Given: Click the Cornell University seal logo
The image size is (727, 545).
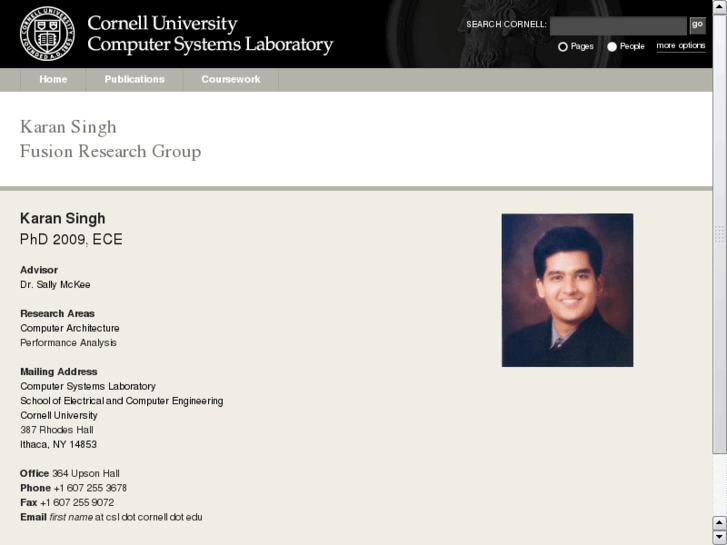Looking at the screenshot, I should pos(47,33).
